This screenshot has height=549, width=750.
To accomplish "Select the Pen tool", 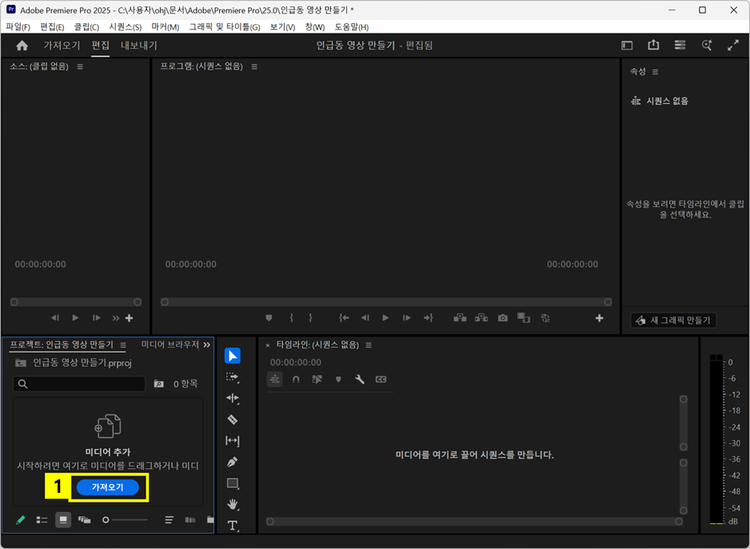I will tap(232, 462).
